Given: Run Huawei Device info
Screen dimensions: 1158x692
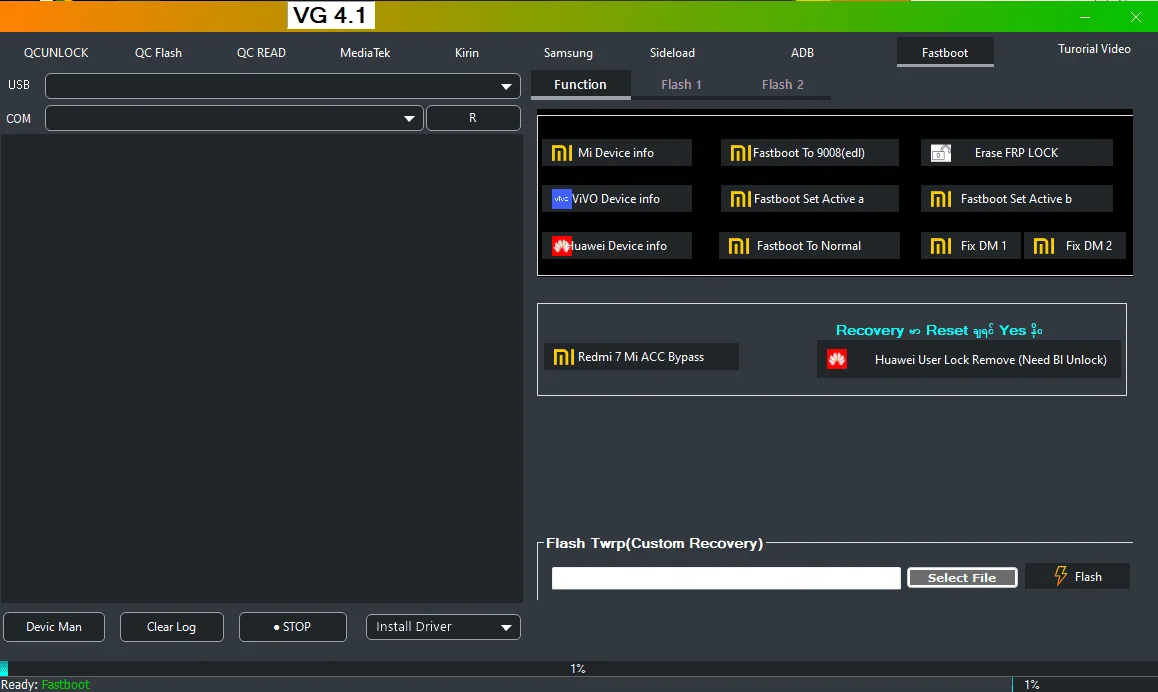Looking at the screenshot, I should pyautogui.click(x=617, y=246).
